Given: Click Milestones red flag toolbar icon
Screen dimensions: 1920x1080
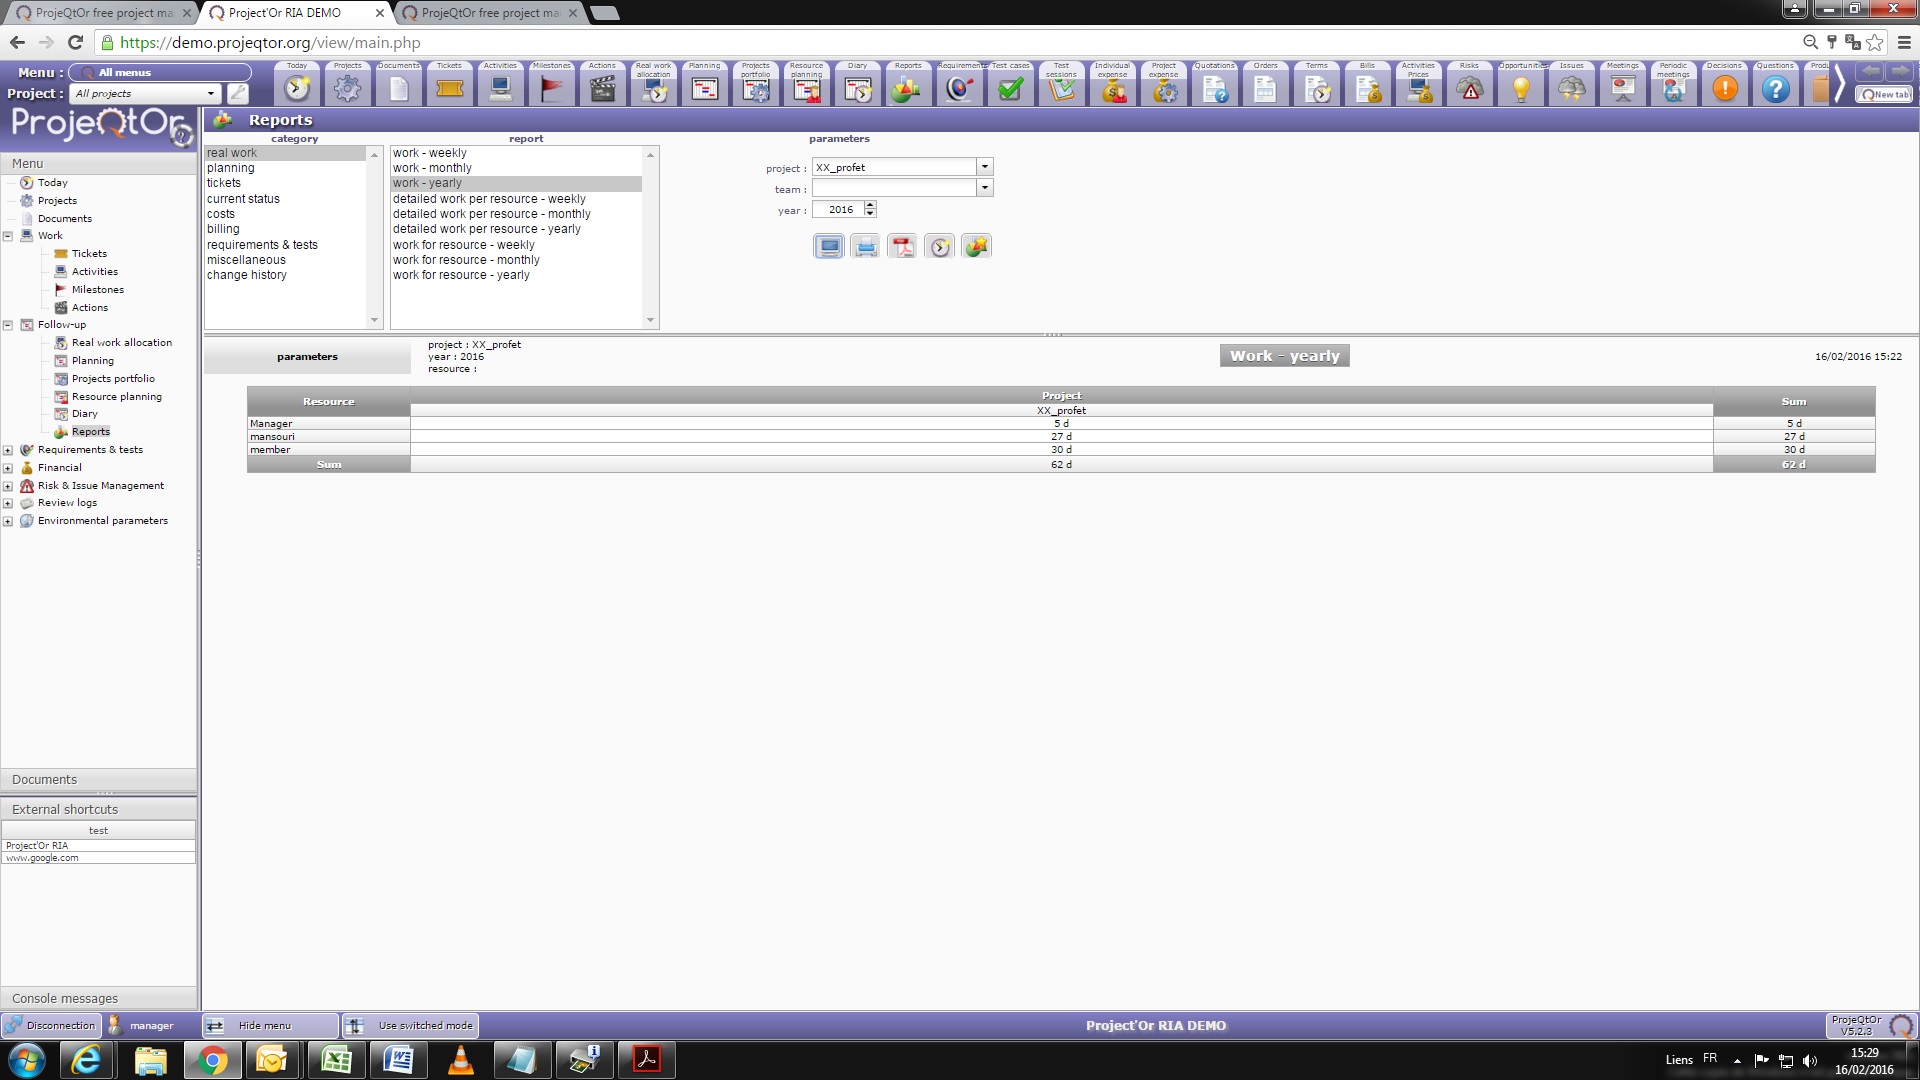Looking at the screenshot, I should click(x=551, y=88).
